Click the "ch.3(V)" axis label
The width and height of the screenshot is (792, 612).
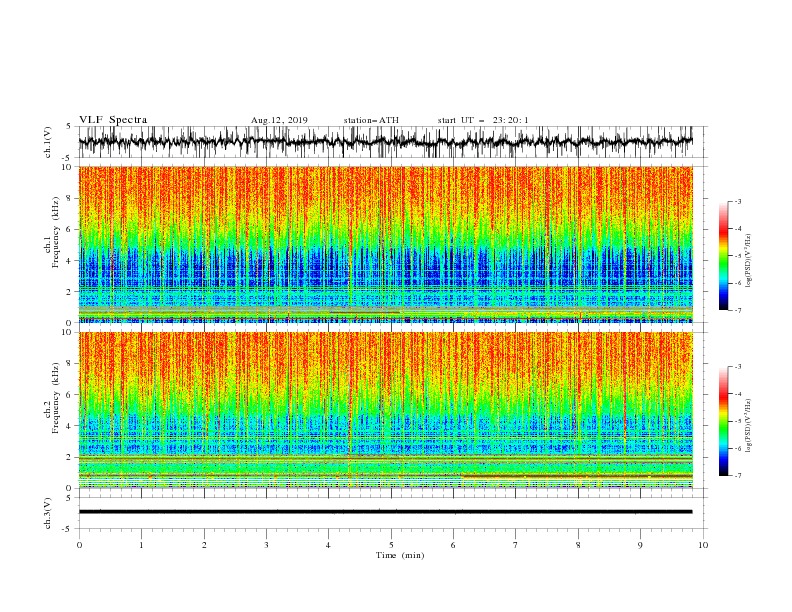(x=48, y=513)
